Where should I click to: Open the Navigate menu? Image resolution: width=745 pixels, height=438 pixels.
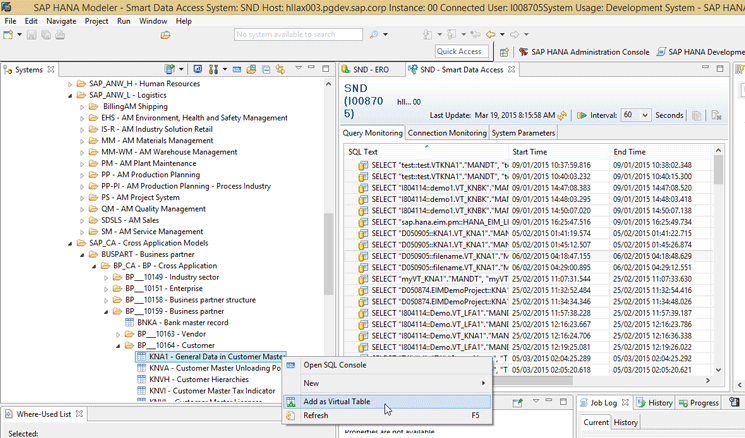click(61, 21)
